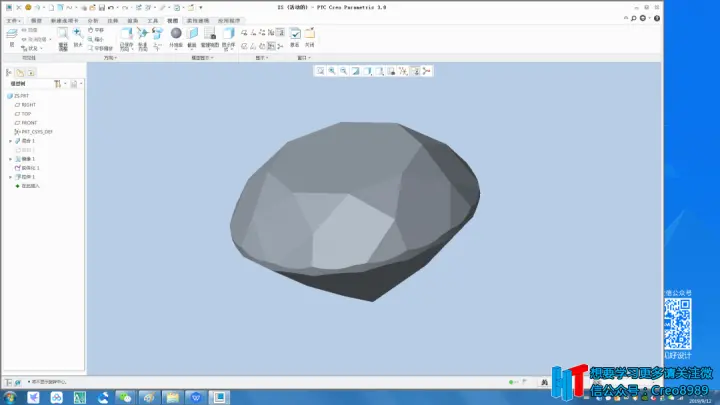The image size is (720, 405).
Task: Click the Refit icon in graphics toolbar
Action: click(x=320, y=71)
